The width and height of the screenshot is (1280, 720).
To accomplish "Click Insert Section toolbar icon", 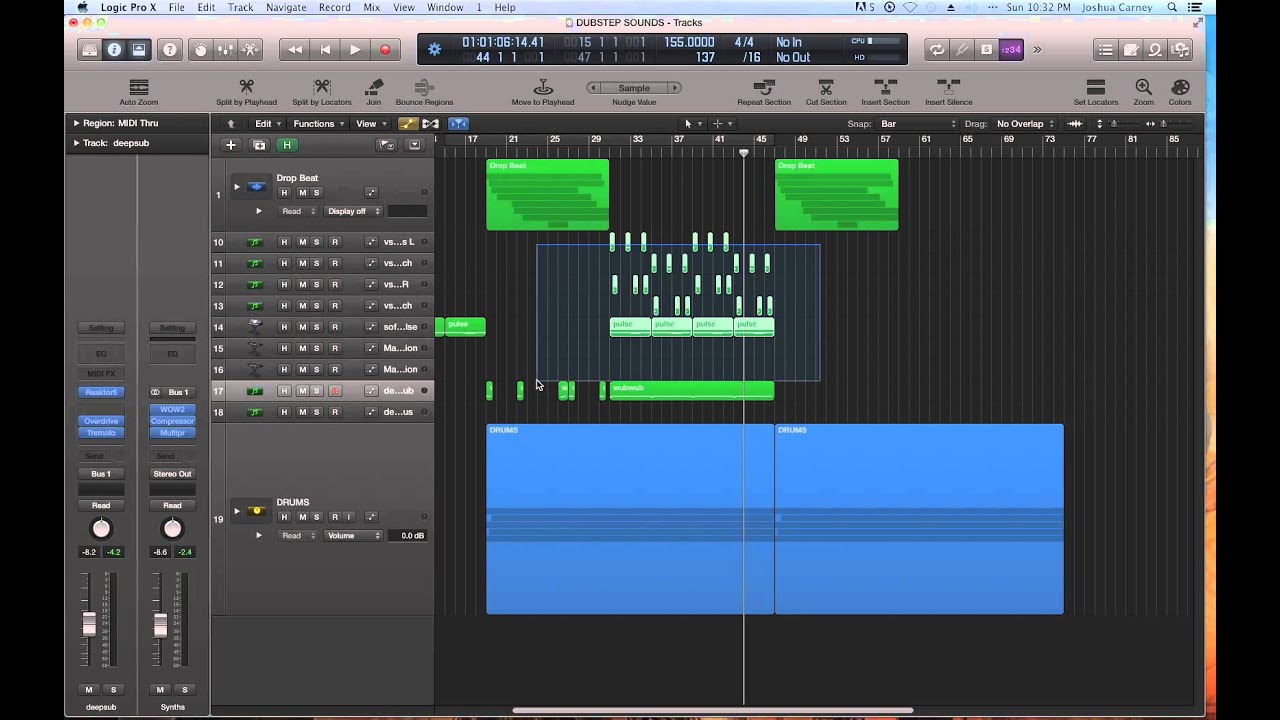I will coord(885,88).
